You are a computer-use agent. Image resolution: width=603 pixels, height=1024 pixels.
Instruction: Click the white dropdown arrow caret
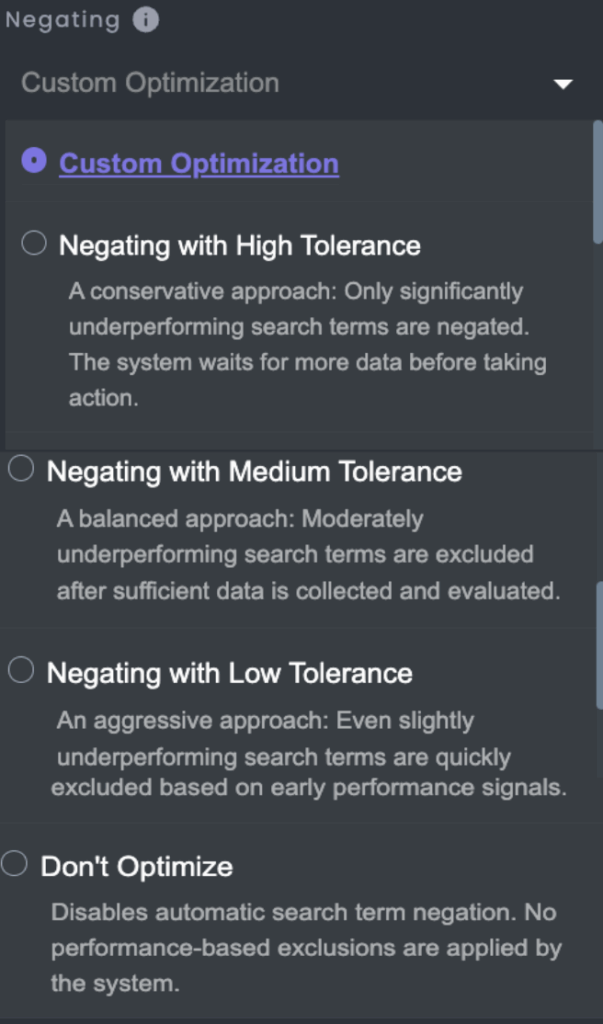(563, 84)
